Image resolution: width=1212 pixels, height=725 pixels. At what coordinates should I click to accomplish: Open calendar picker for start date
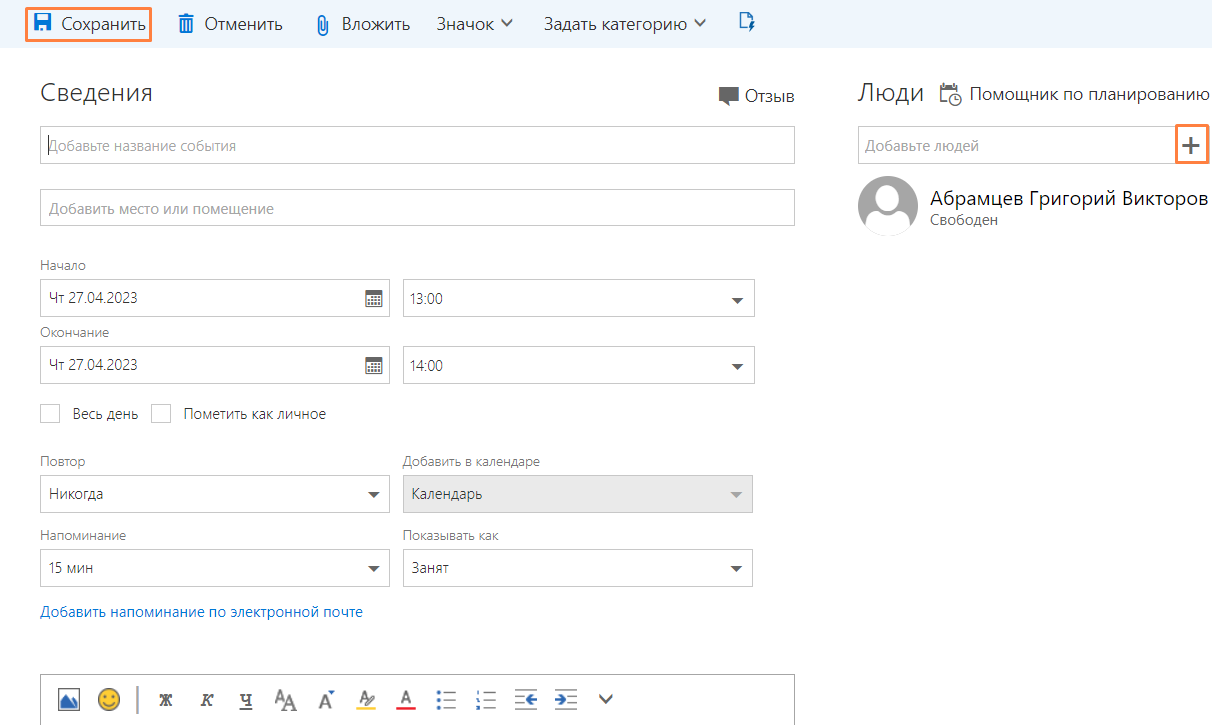(x=374, y=298)
